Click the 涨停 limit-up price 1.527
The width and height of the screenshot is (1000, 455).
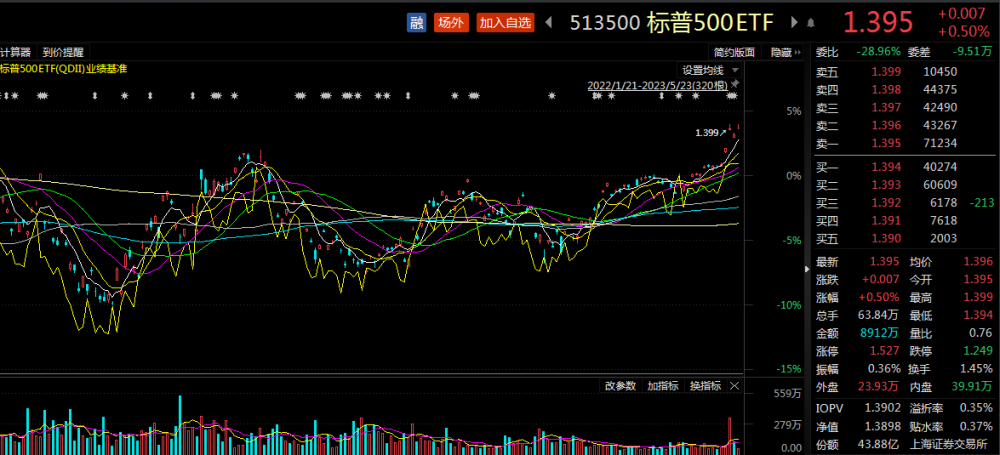[886, 351]
